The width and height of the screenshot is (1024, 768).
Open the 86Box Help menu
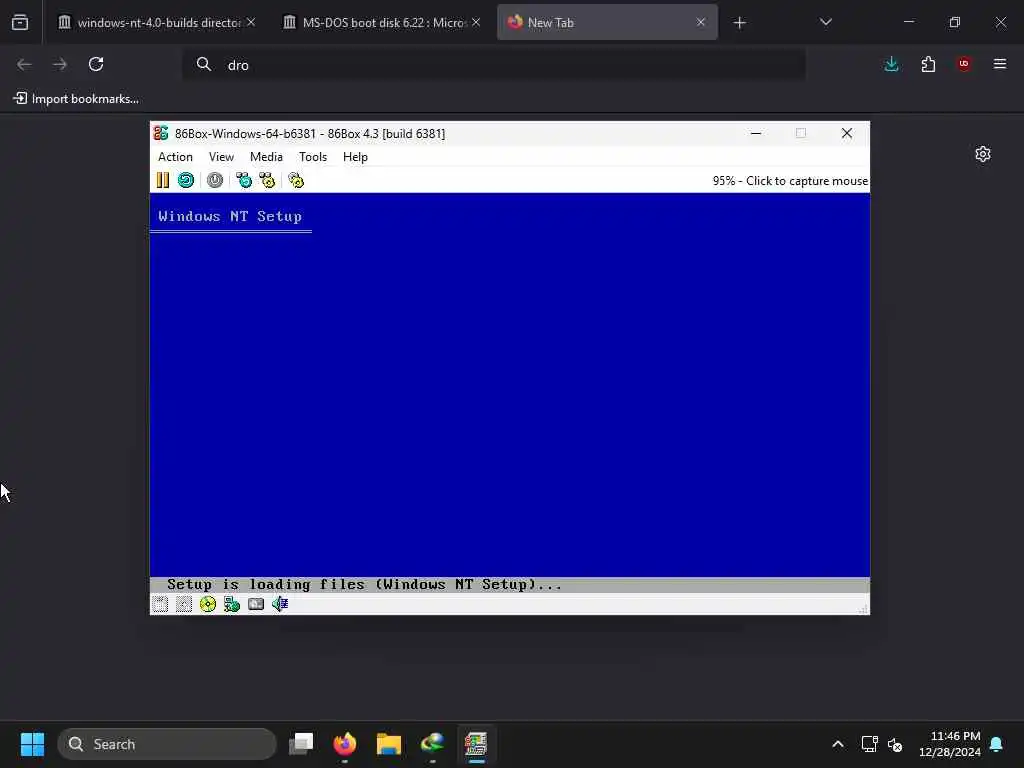pyautogui.click(x=355, y=157)
